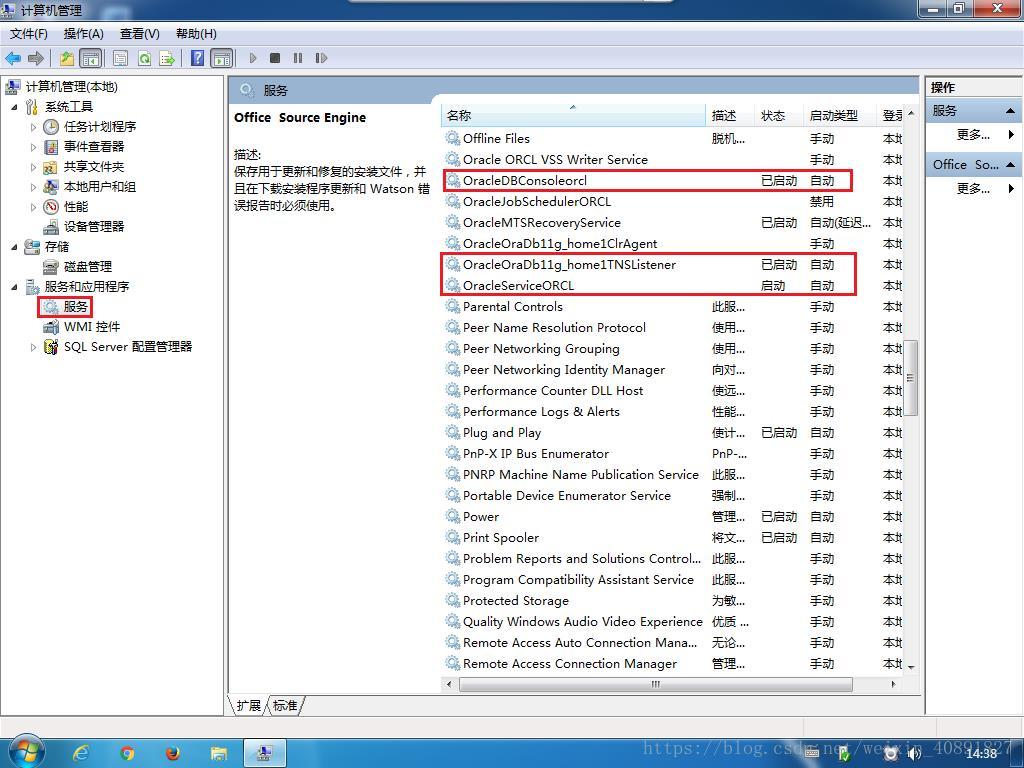The image size is (1024, 768).
Task: Expand the 共享文件夹 node arrow
Action: click(33, 167)
